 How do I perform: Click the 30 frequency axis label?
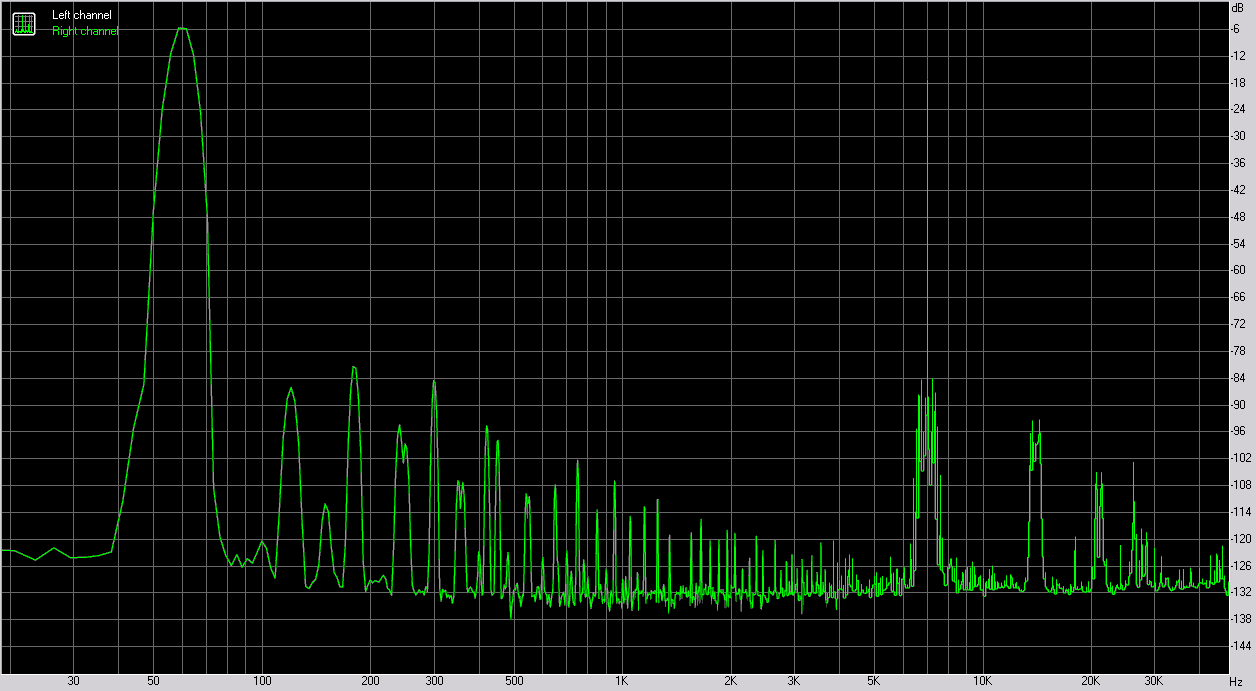73,681
